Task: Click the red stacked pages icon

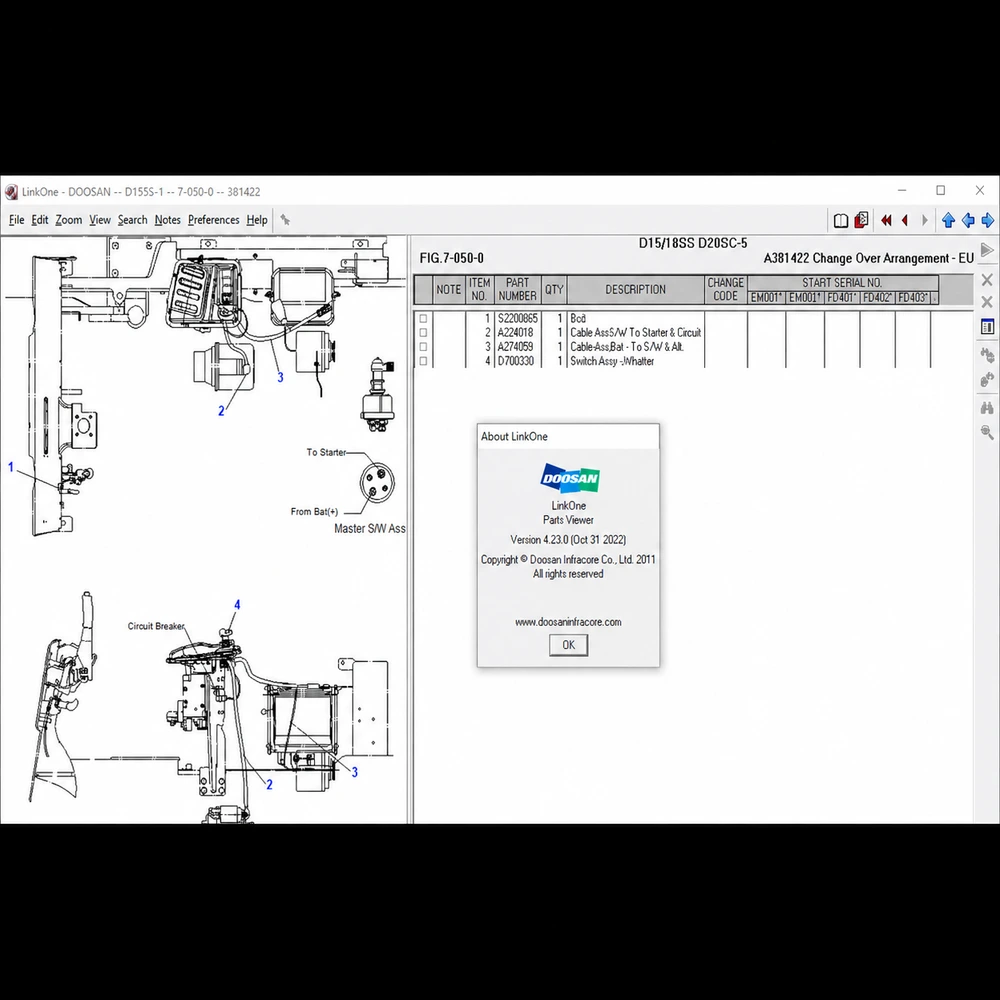Action: pos(861,220)
